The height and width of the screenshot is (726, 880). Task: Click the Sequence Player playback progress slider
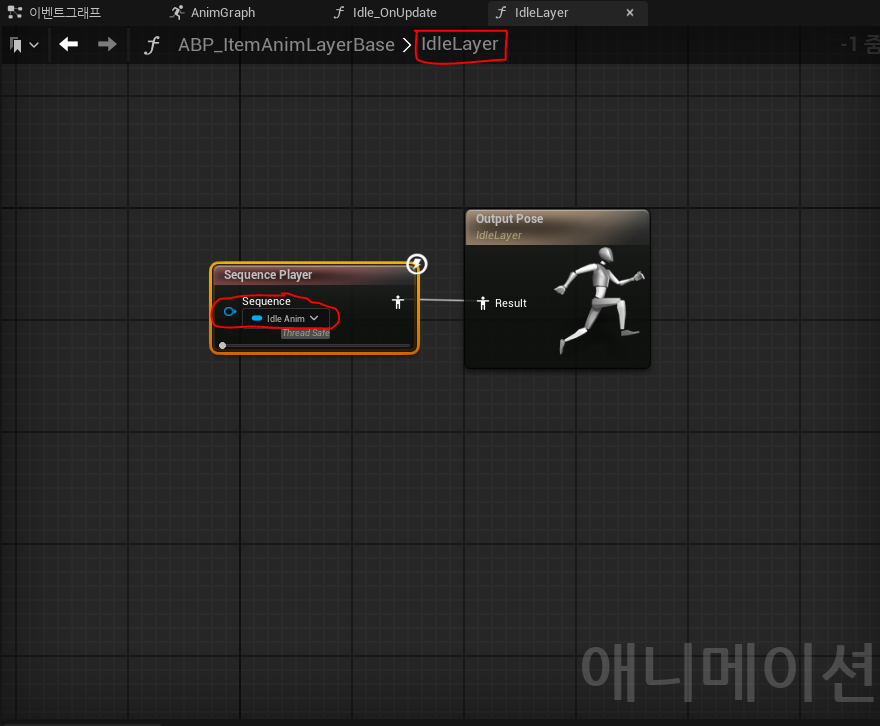315,346
